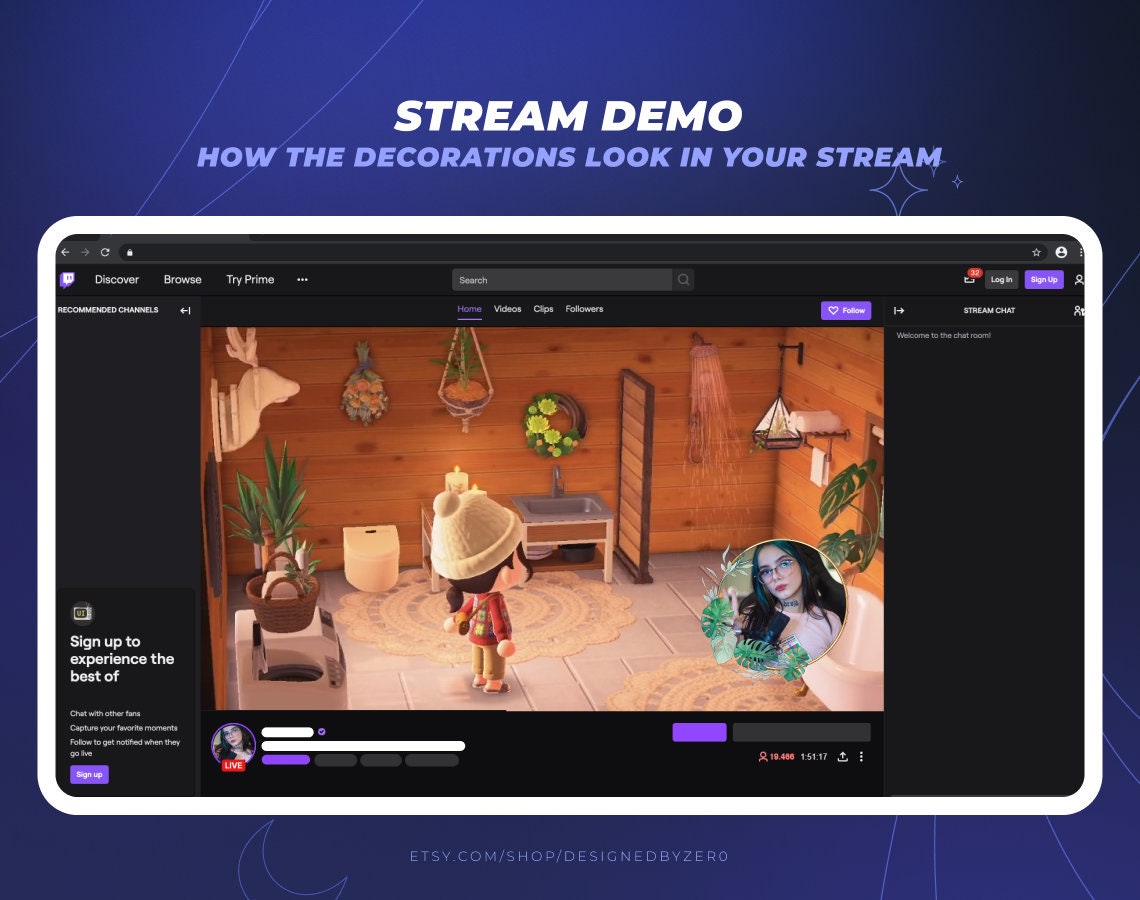Click the streamer avatar with LIVE badge
Viewport: 1140px width, 900px height.
(233, 747)
